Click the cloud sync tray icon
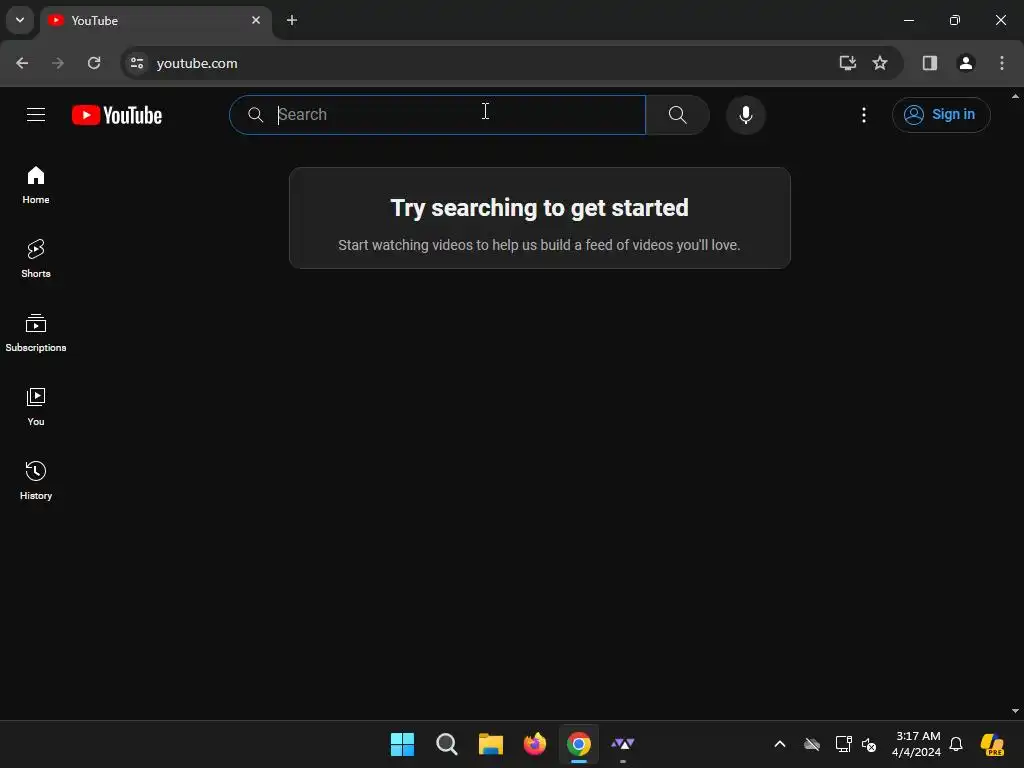The image size is (1024, 768). [811, 744]
